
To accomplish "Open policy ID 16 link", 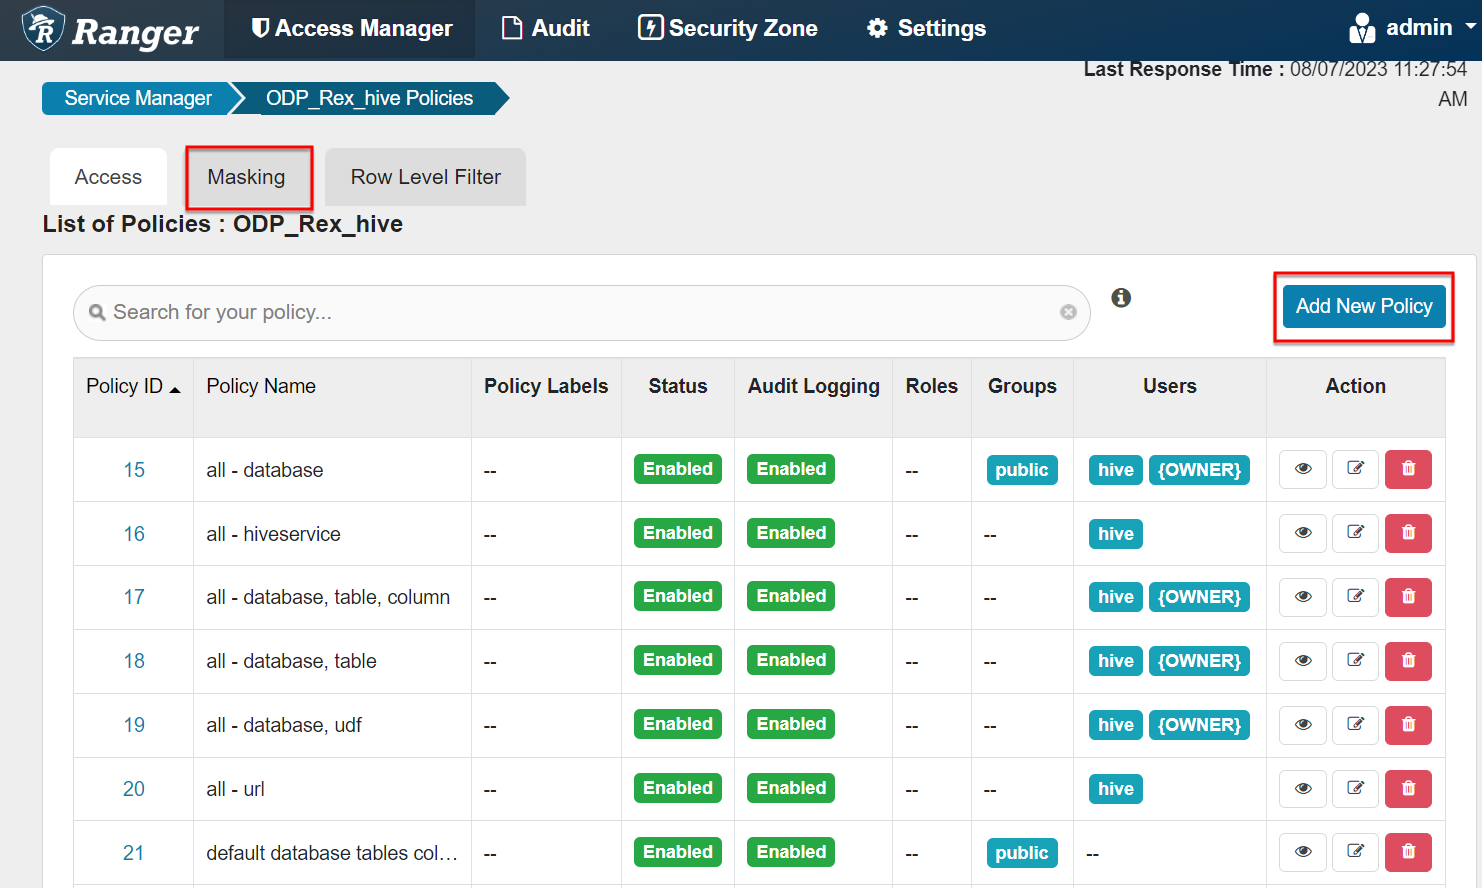I will pyautogui.click(x=134, y=534).
